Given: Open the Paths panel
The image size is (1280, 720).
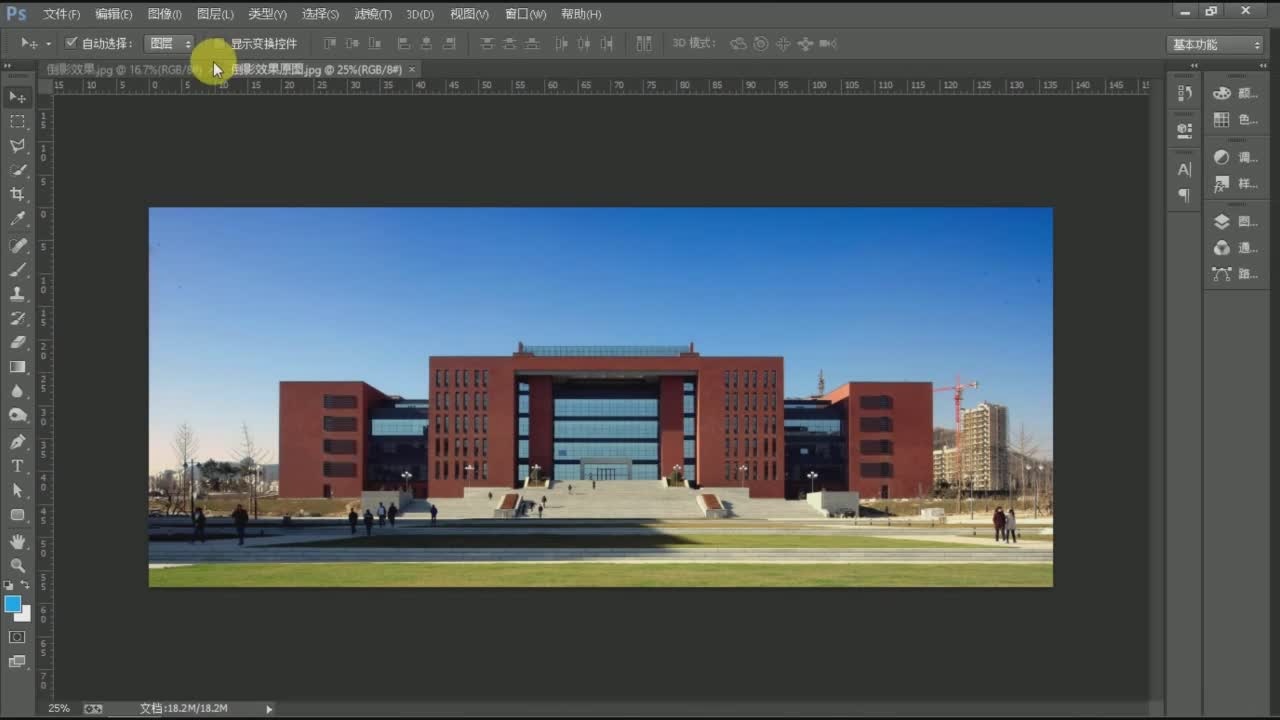Looking at the screenshot, I should tap(1236, 274).
